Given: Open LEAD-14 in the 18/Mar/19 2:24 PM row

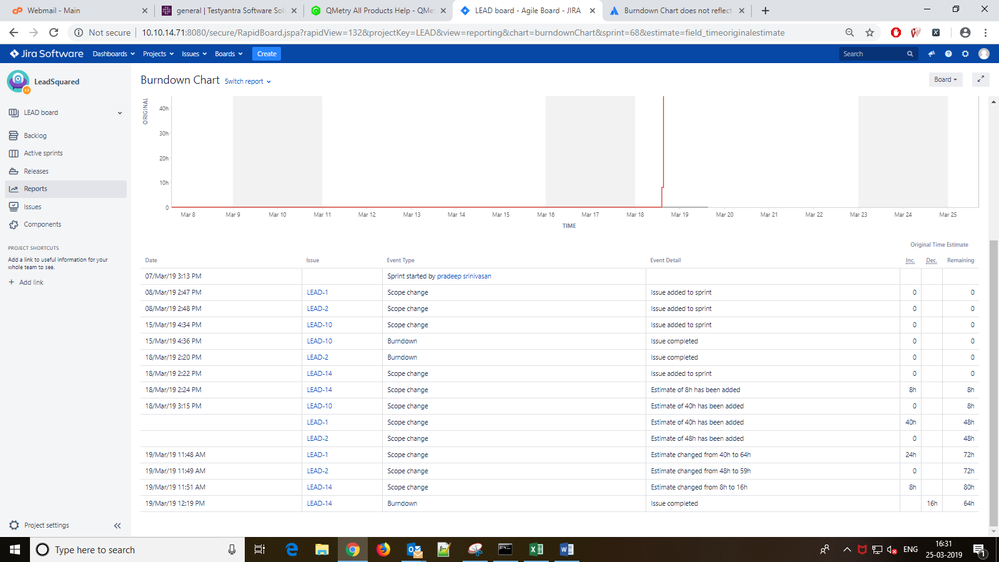Looking at the screenshot, I should coord(319,390).
